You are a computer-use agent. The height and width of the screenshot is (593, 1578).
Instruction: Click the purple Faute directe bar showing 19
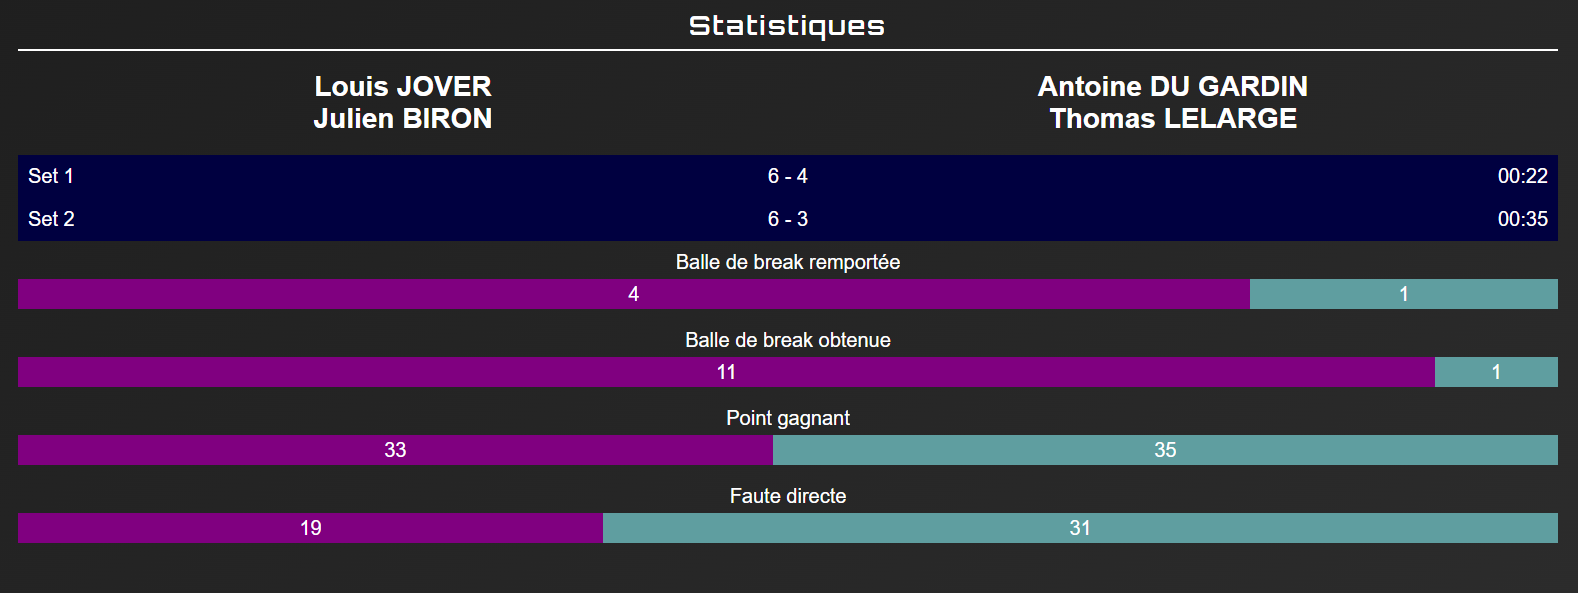point(310,528)
